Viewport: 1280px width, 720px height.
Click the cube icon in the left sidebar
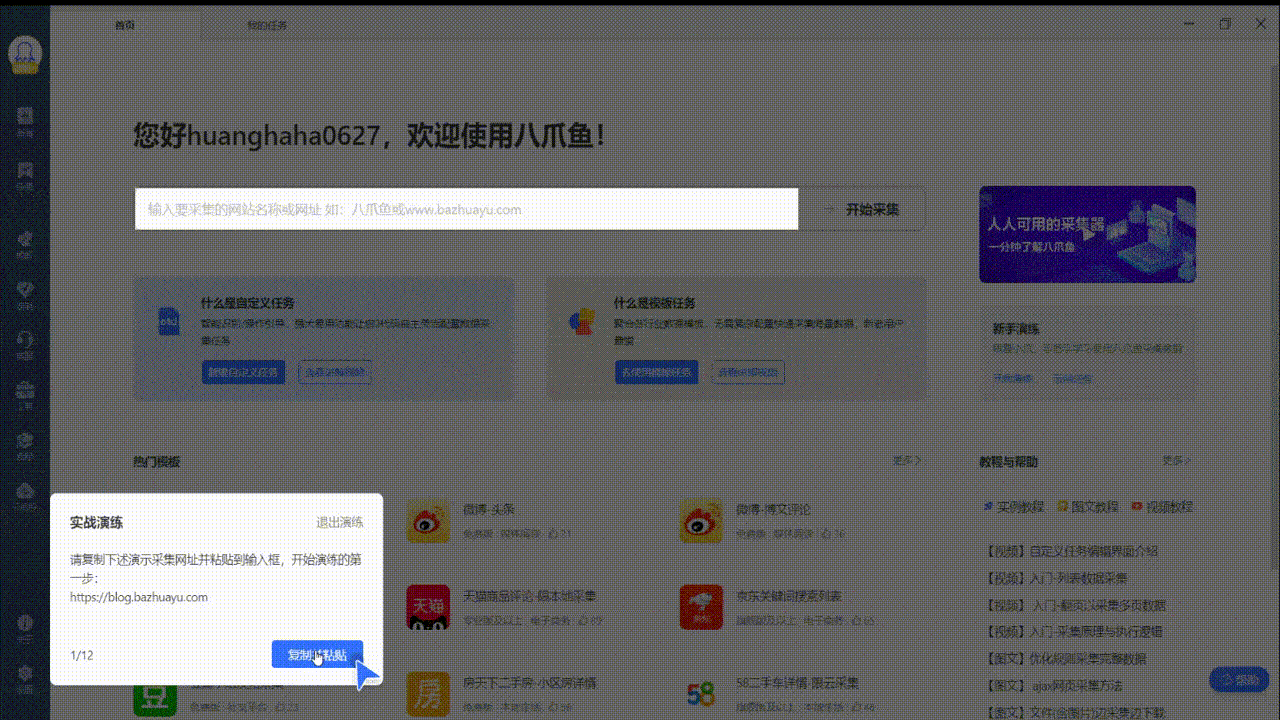[25, 440]
